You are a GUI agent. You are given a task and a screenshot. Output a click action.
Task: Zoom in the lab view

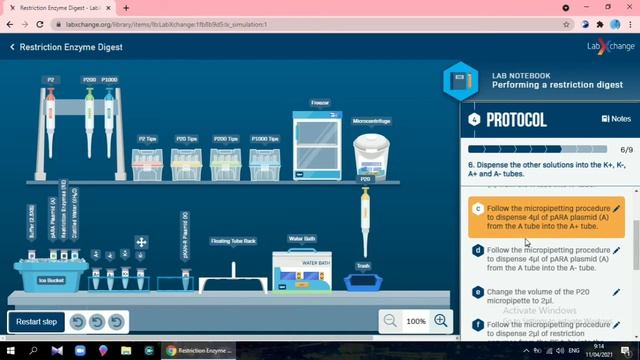pos(441,321)
